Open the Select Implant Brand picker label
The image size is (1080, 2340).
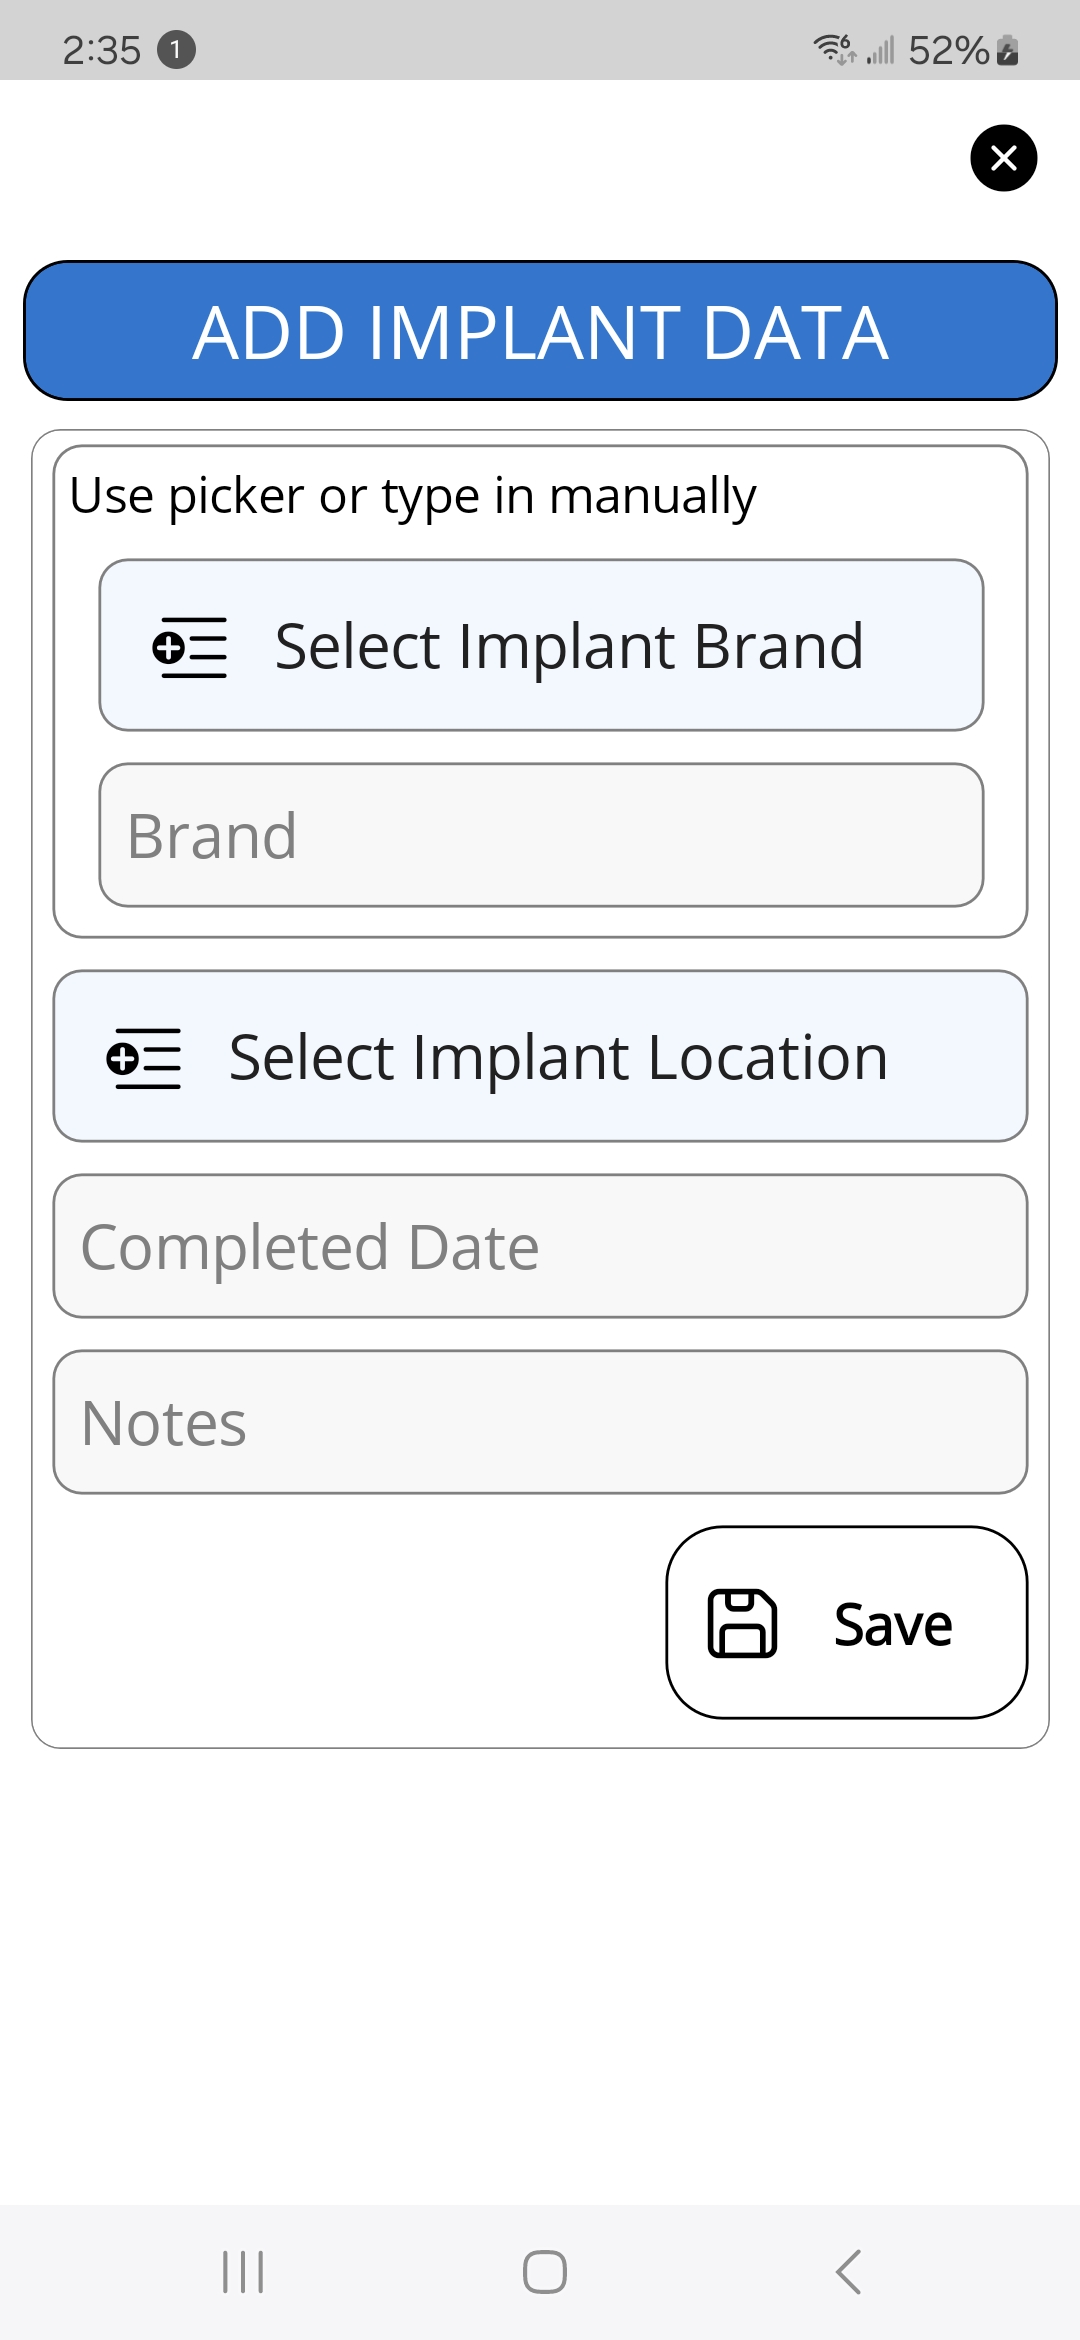coord(569,647)
